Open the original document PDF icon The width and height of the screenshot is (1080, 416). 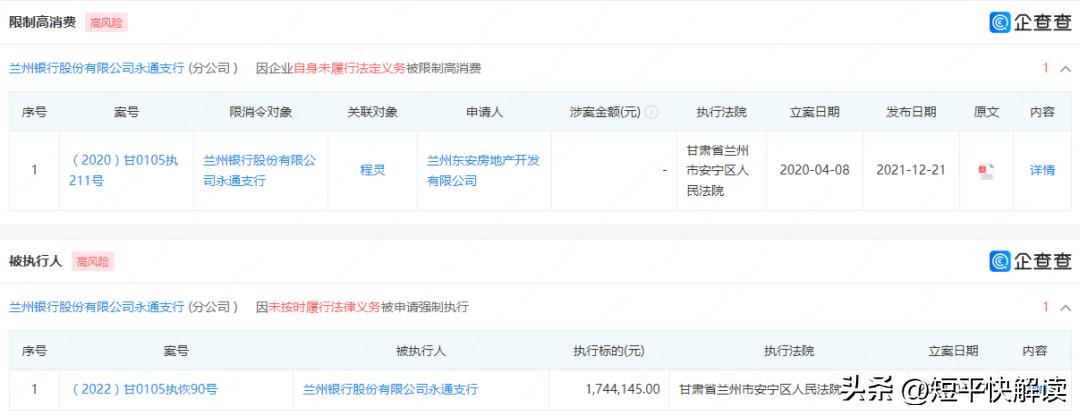(x=986, y=171)
